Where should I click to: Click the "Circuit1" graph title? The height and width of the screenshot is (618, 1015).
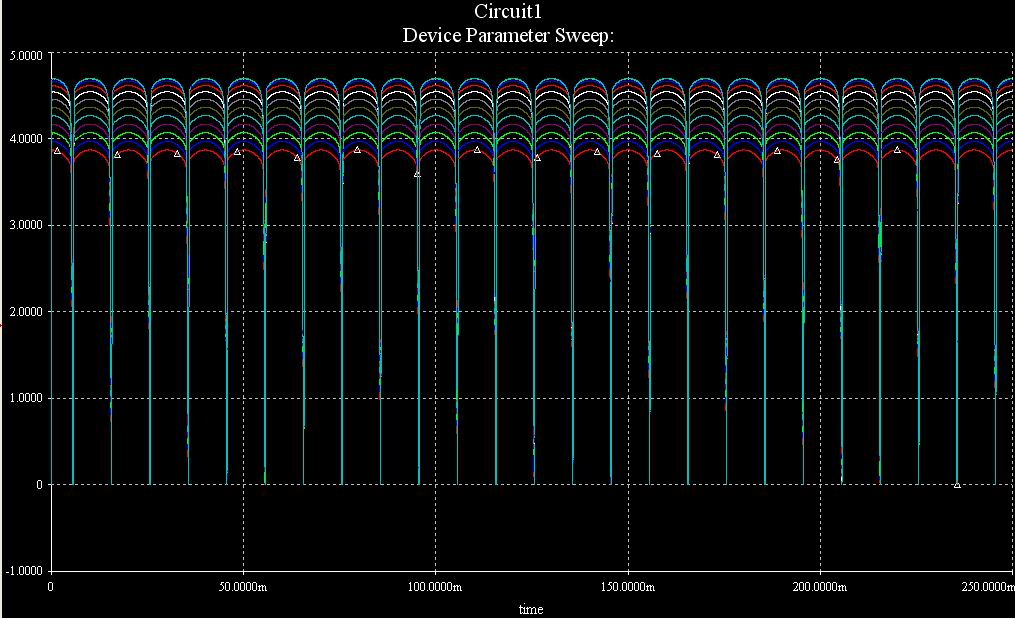pyautogui.click(x=507, y=12)
